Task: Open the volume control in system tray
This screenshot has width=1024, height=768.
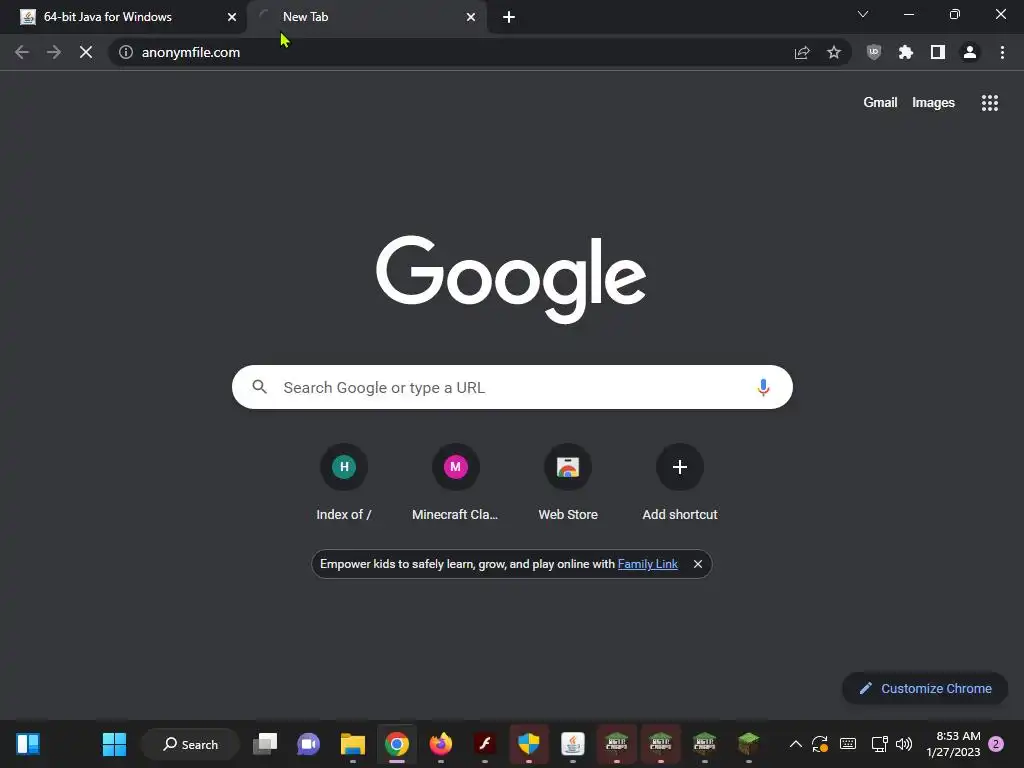Action: (x=904, y=744)
